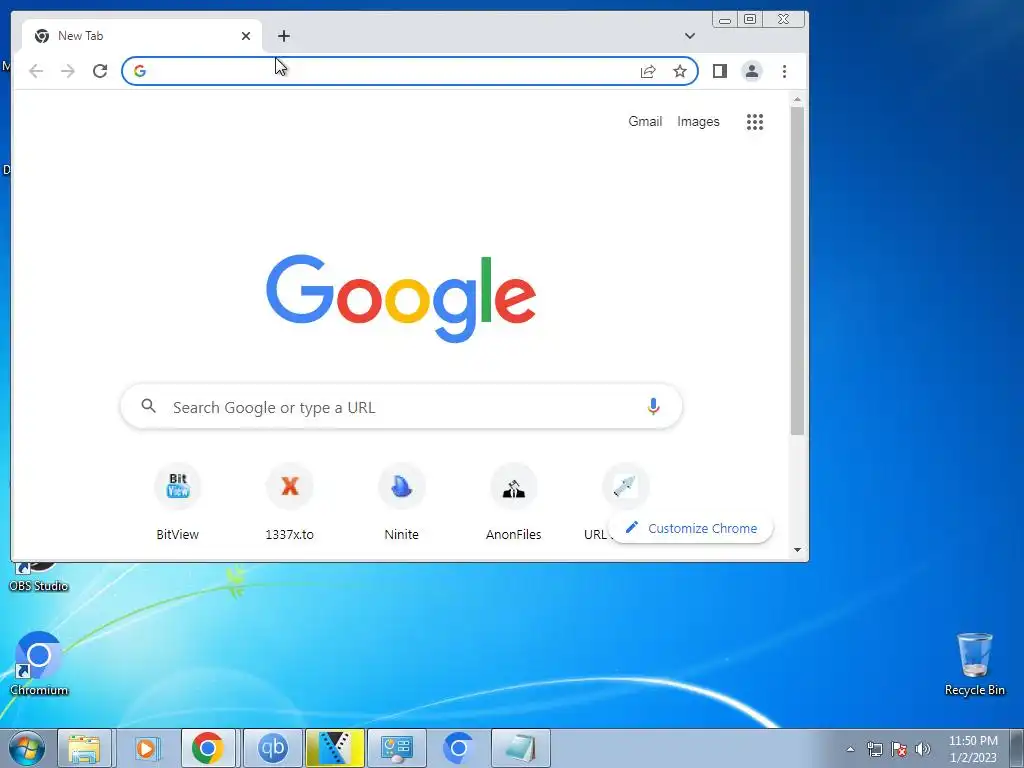Open the URL shortcut tile with arrow icon

tap(625, 487)
